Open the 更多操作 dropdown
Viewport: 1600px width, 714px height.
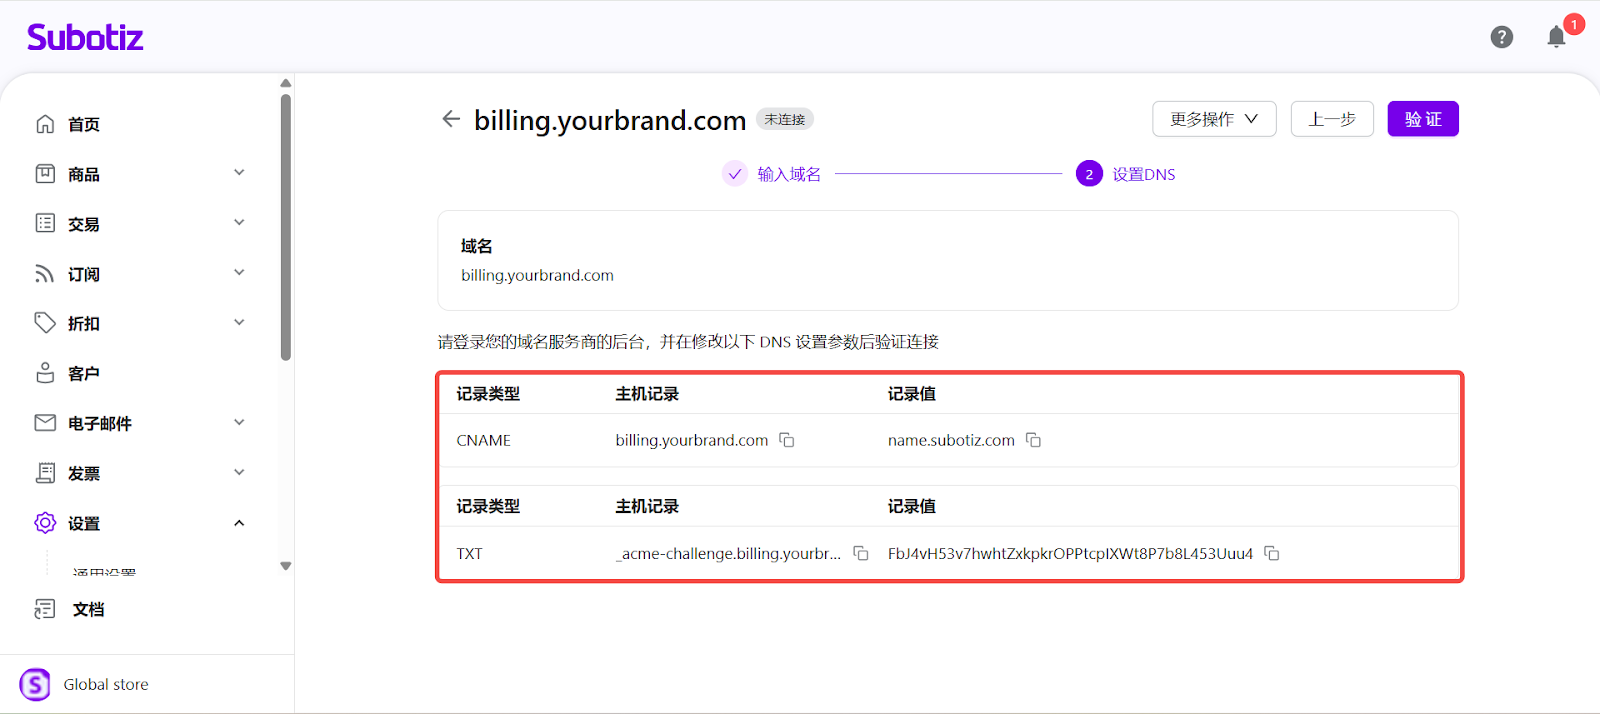(1214, 119)
